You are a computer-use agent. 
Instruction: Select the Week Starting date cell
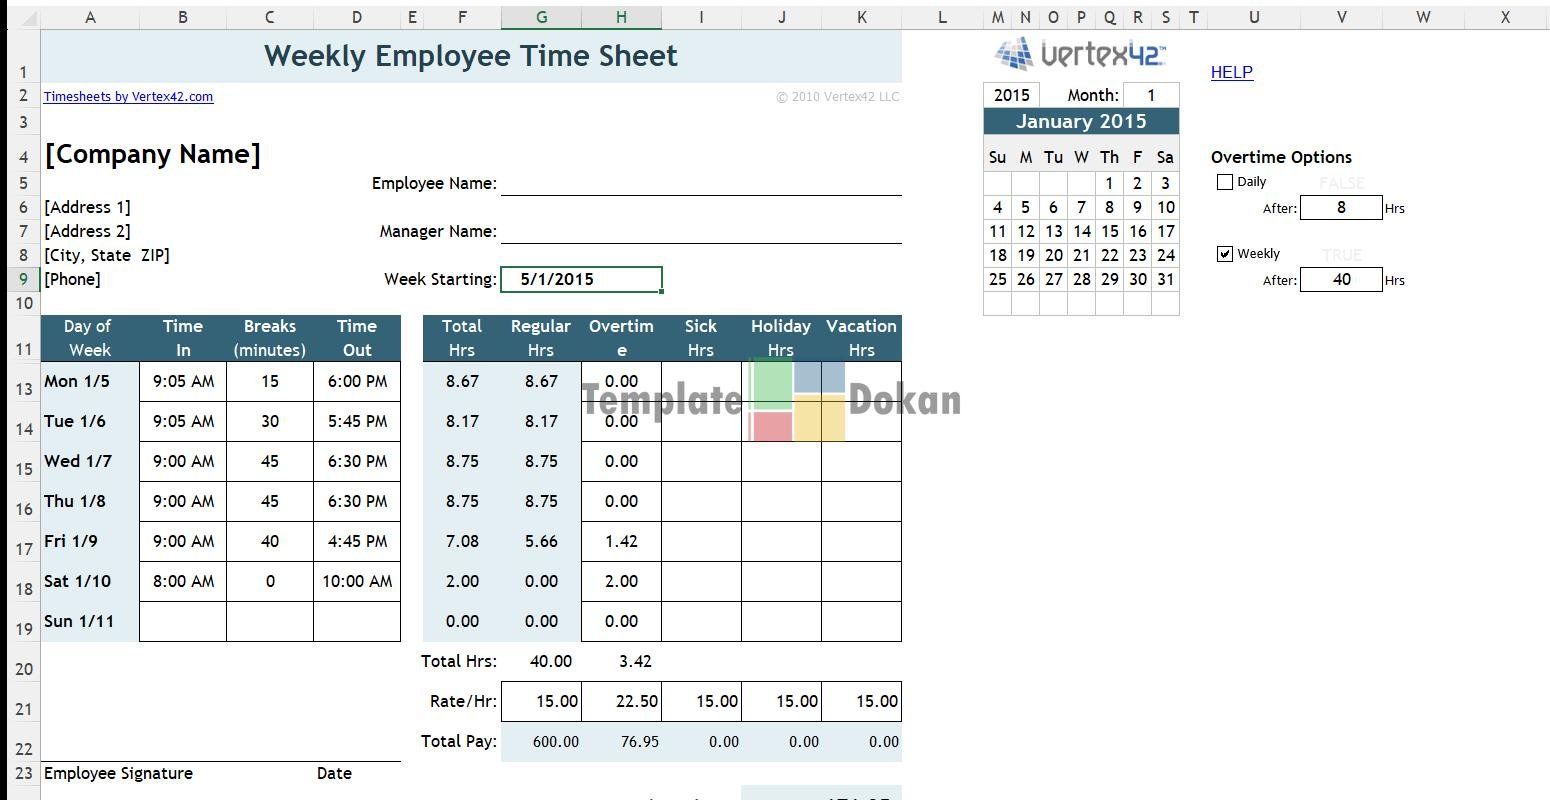pos(581,279)
